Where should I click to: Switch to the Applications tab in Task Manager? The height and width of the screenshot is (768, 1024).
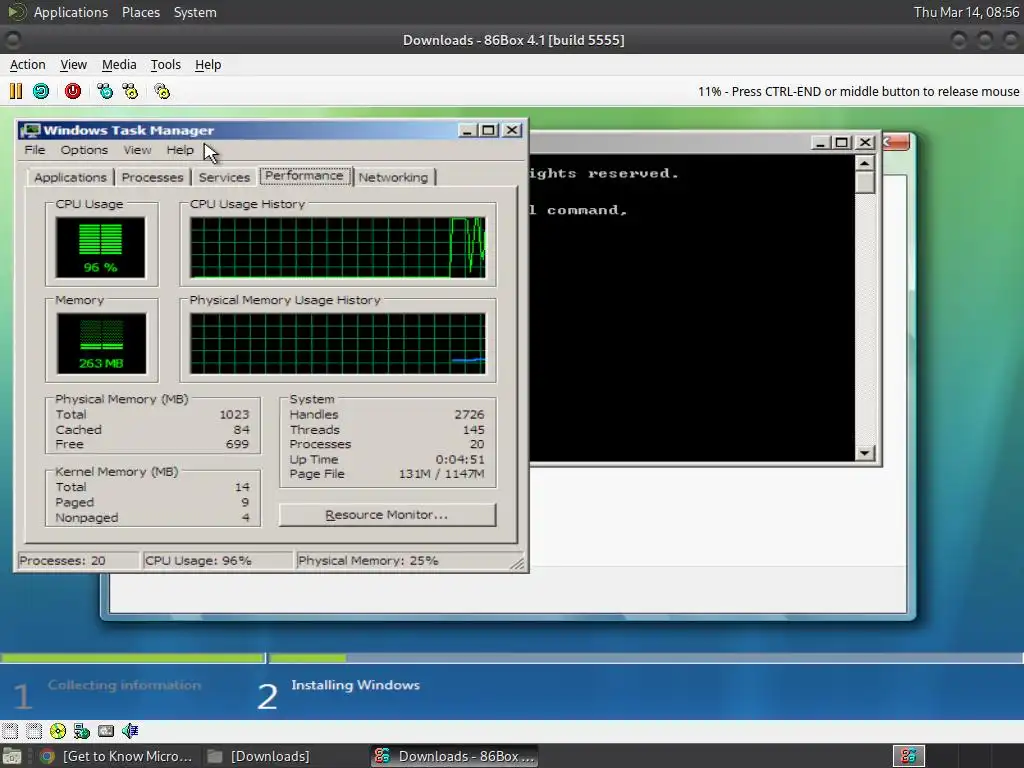click(70, 178)
